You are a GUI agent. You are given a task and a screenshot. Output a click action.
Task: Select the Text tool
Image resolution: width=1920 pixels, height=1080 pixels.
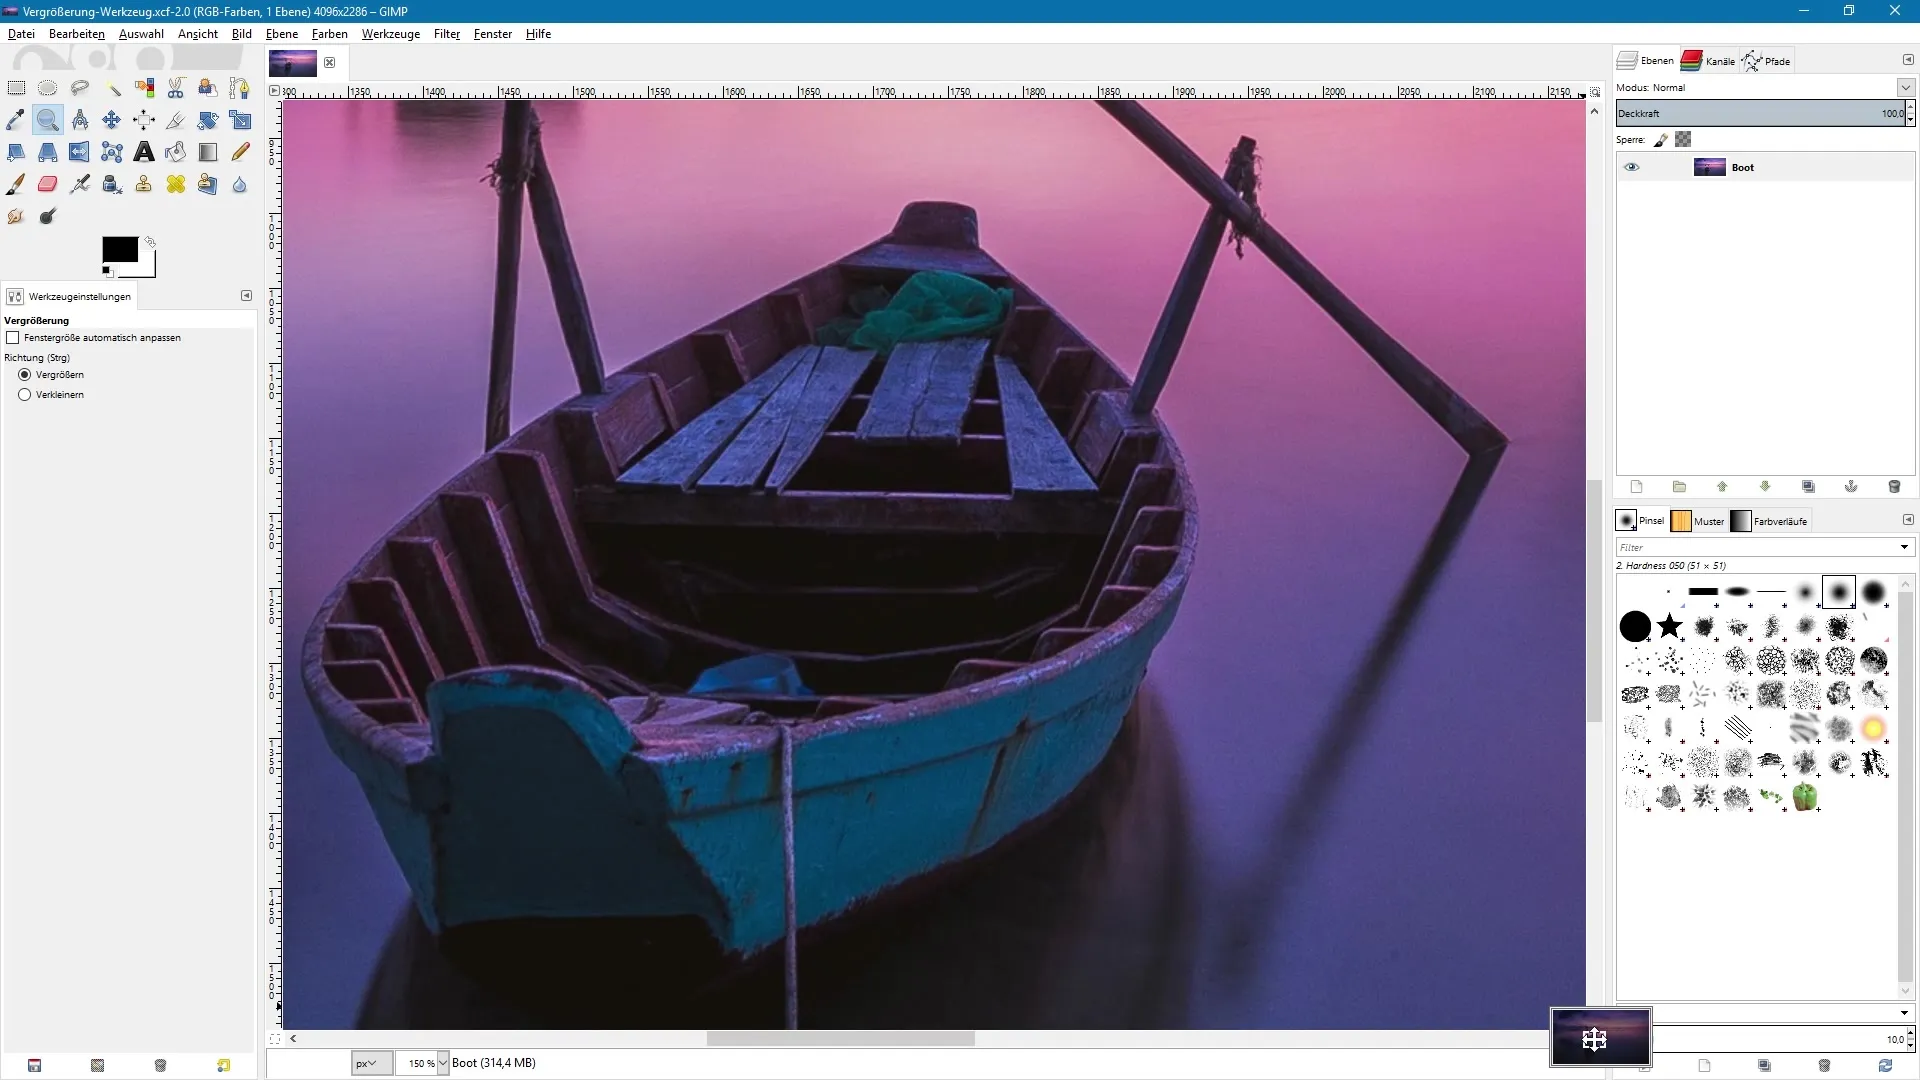tap(144, 152)
